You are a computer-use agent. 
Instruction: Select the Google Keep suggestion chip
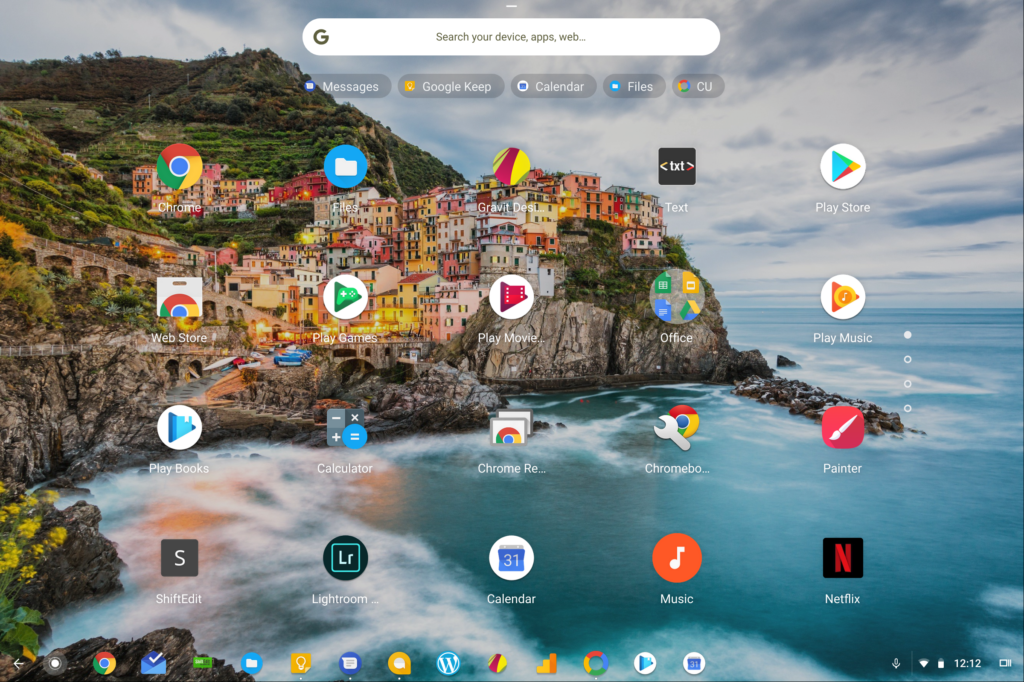[x=447, y=87]
